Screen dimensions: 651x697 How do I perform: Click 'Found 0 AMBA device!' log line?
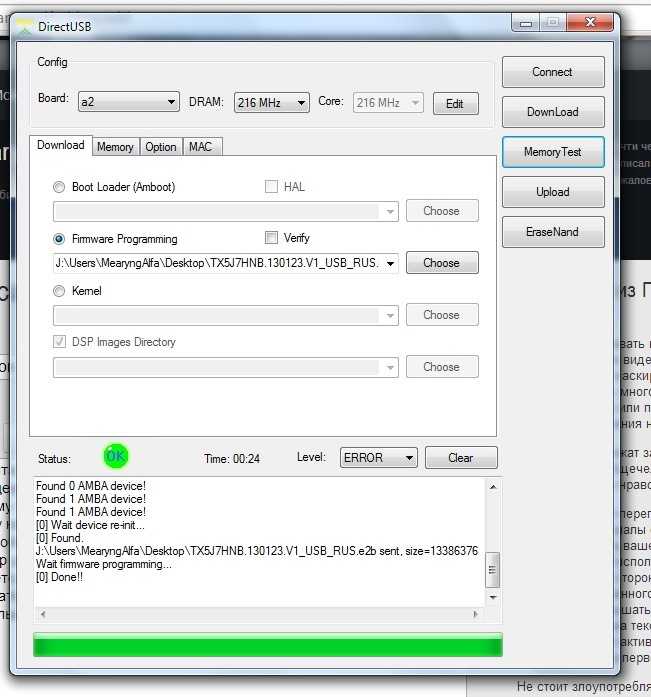tap(91, 486)
